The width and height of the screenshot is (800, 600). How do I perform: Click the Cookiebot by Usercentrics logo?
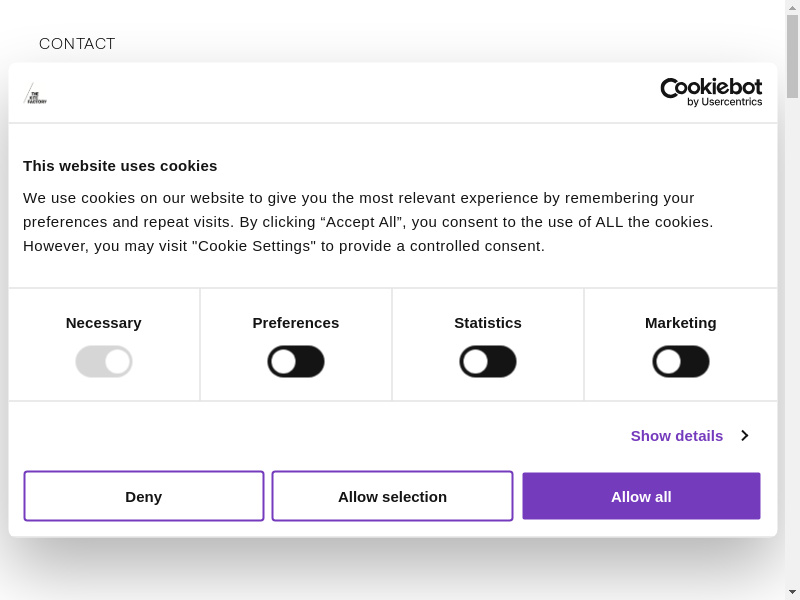[x=711, y=92]
